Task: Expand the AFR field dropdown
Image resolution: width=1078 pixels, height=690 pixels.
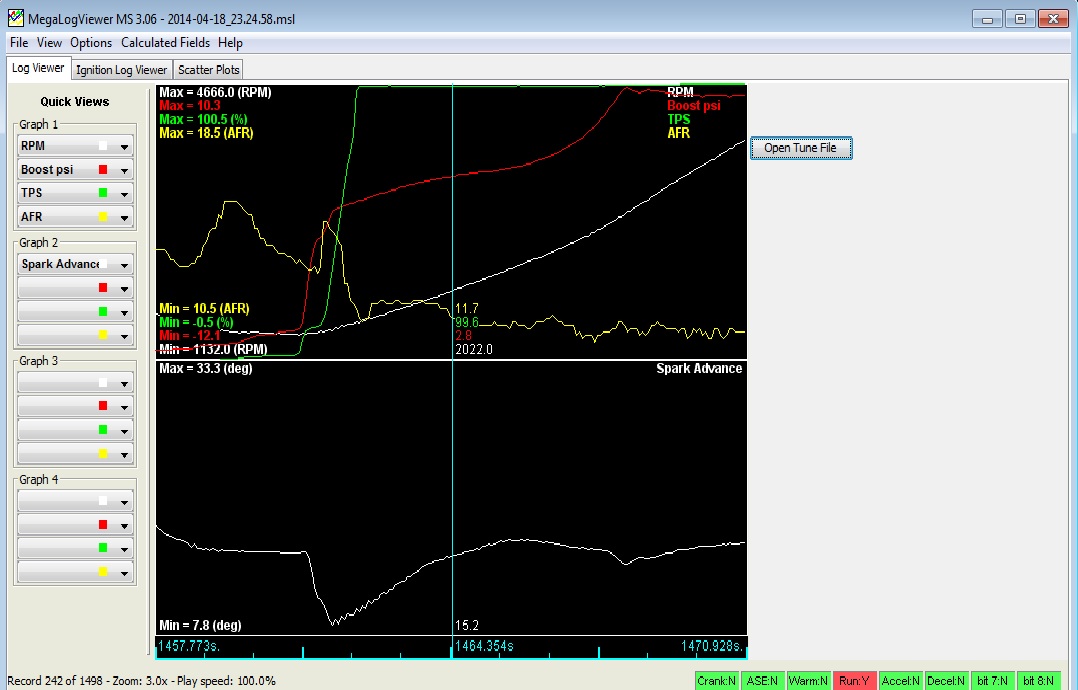Action: coord(75,216)
